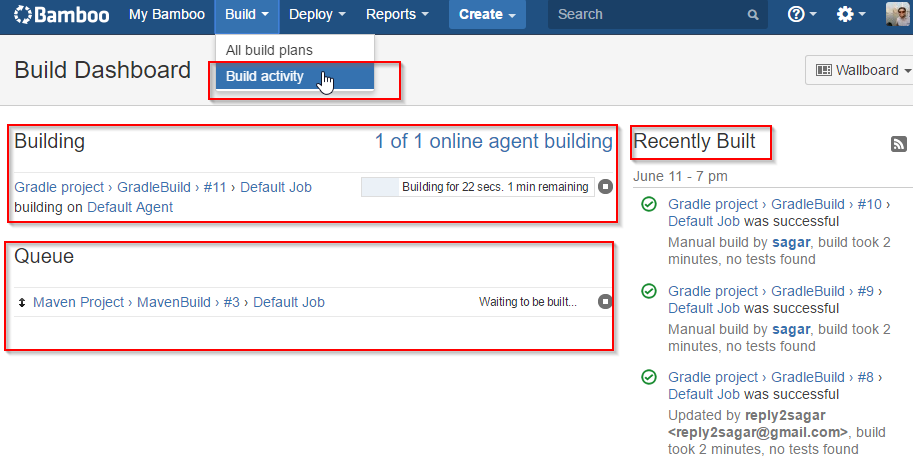This screenshot has height=461, width=913.
Task: Open the Create dropdown button
Action: coord(487,15)
